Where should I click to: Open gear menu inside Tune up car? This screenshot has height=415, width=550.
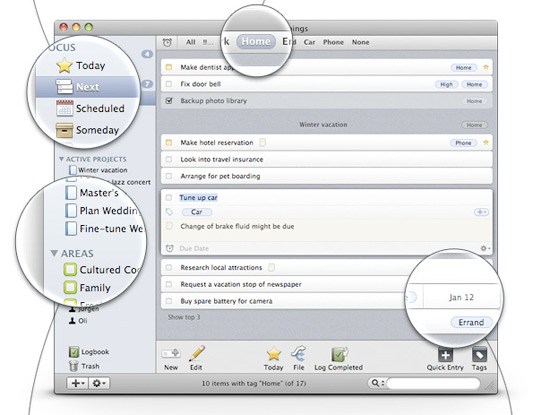485,248
